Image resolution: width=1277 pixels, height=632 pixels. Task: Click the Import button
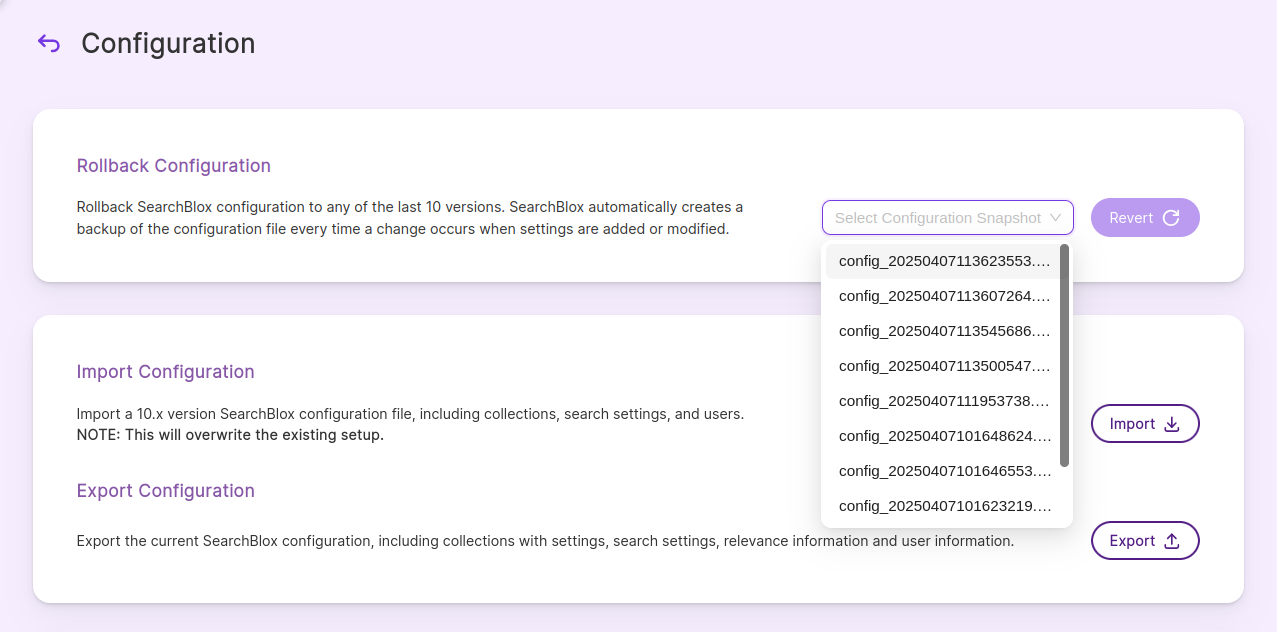tap(1145, 424)
